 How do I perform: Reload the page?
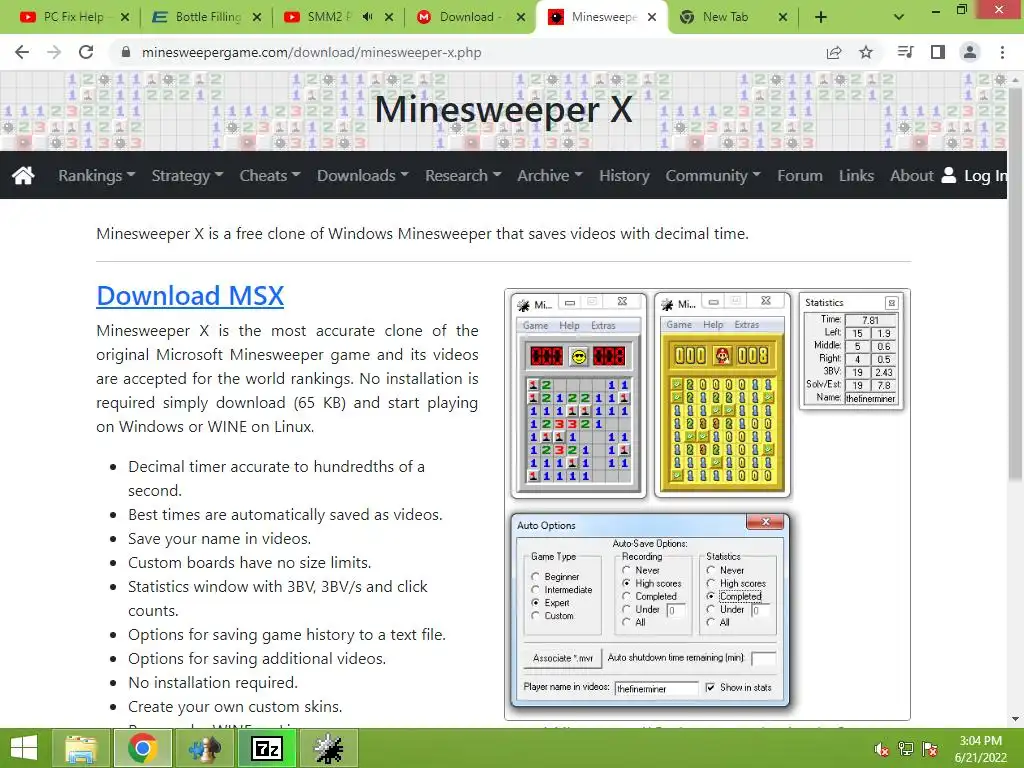(x=86, y=52)
